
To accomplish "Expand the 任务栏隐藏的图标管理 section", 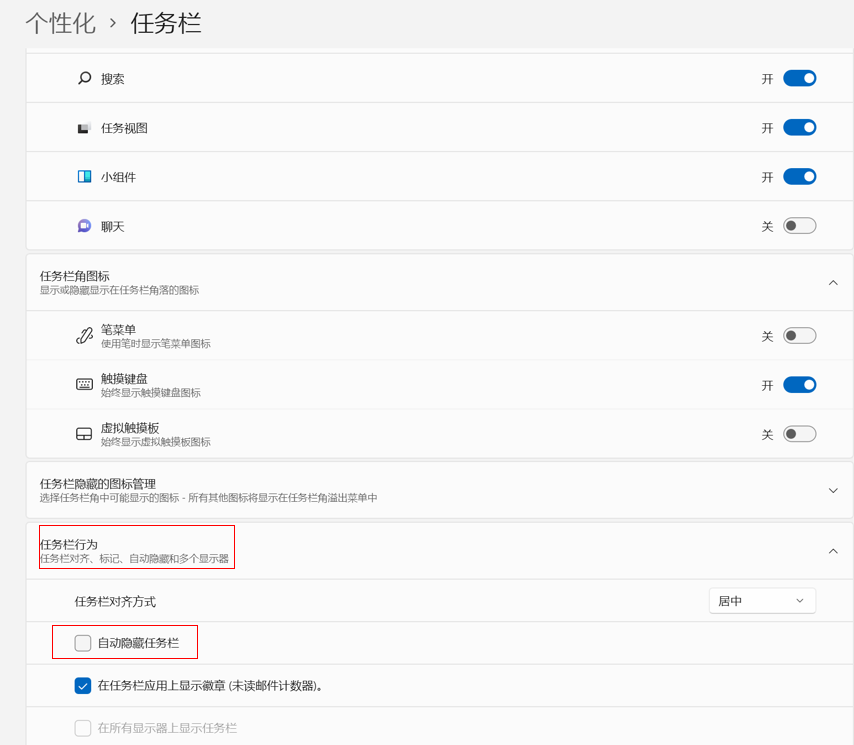I will tap(833, 490).
